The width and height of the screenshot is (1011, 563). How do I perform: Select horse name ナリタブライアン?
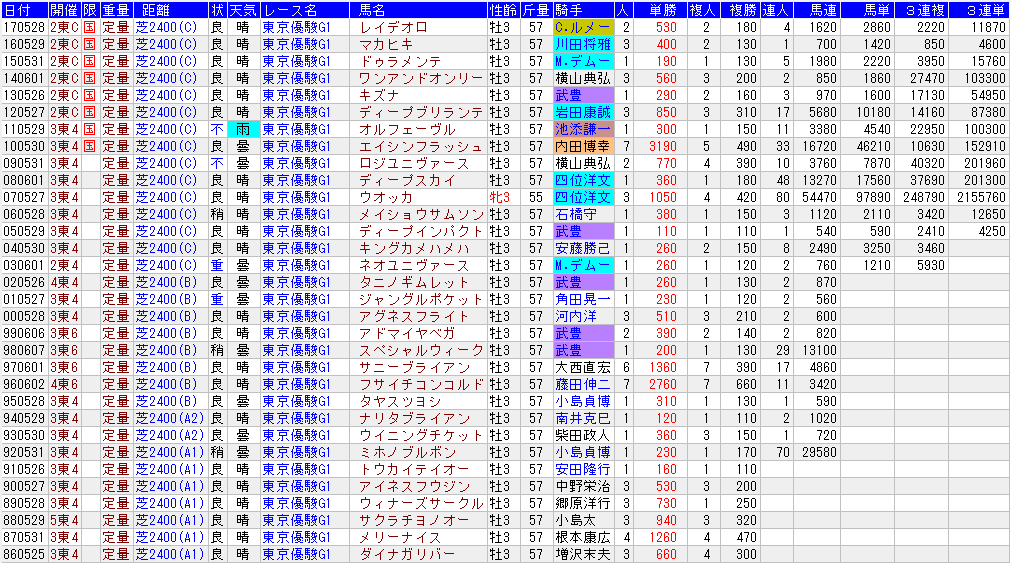click(x=414, y=418)
